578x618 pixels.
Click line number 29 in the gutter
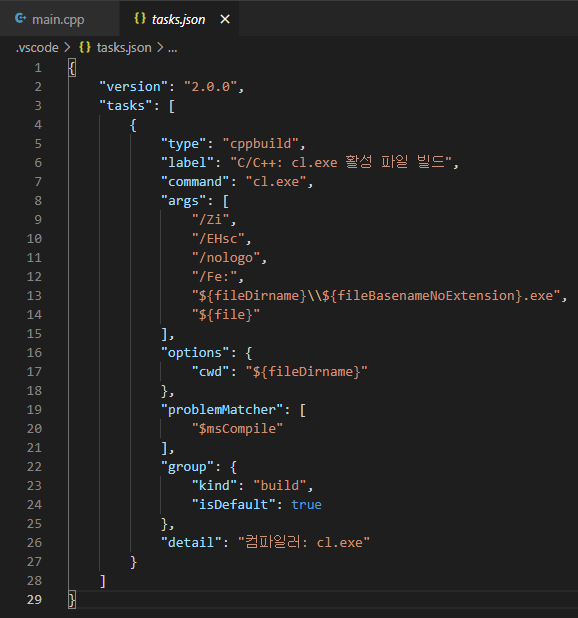click(34, 599)
